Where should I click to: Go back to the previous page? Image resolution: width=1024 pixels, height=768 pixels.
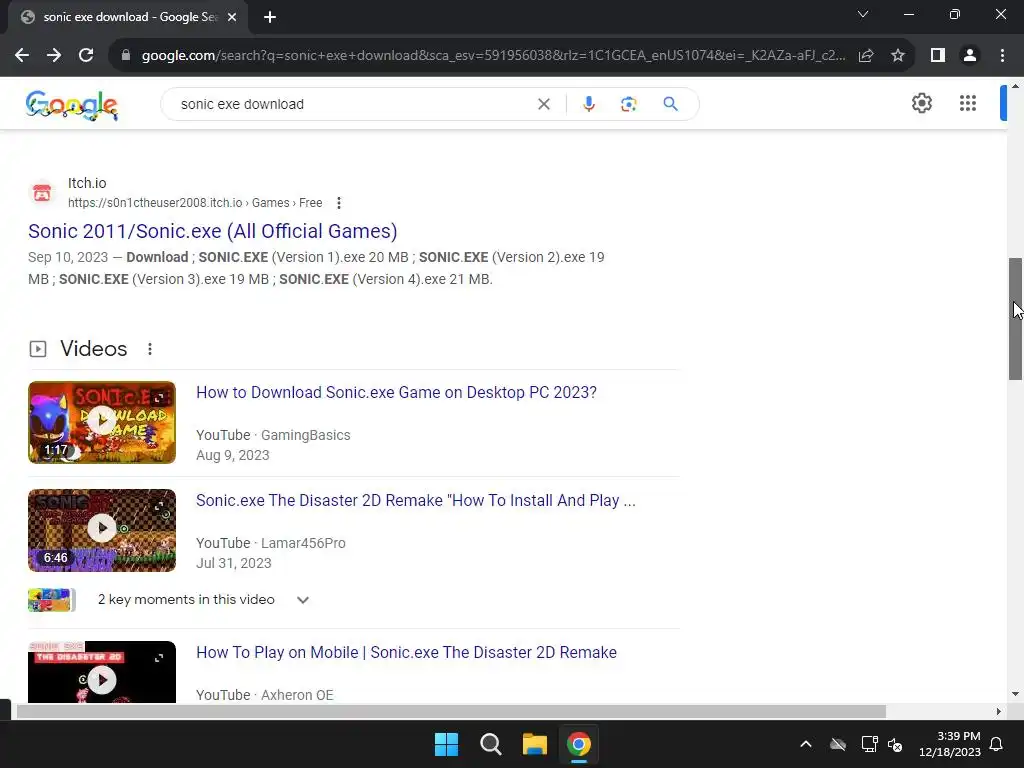tap(22, 56)
